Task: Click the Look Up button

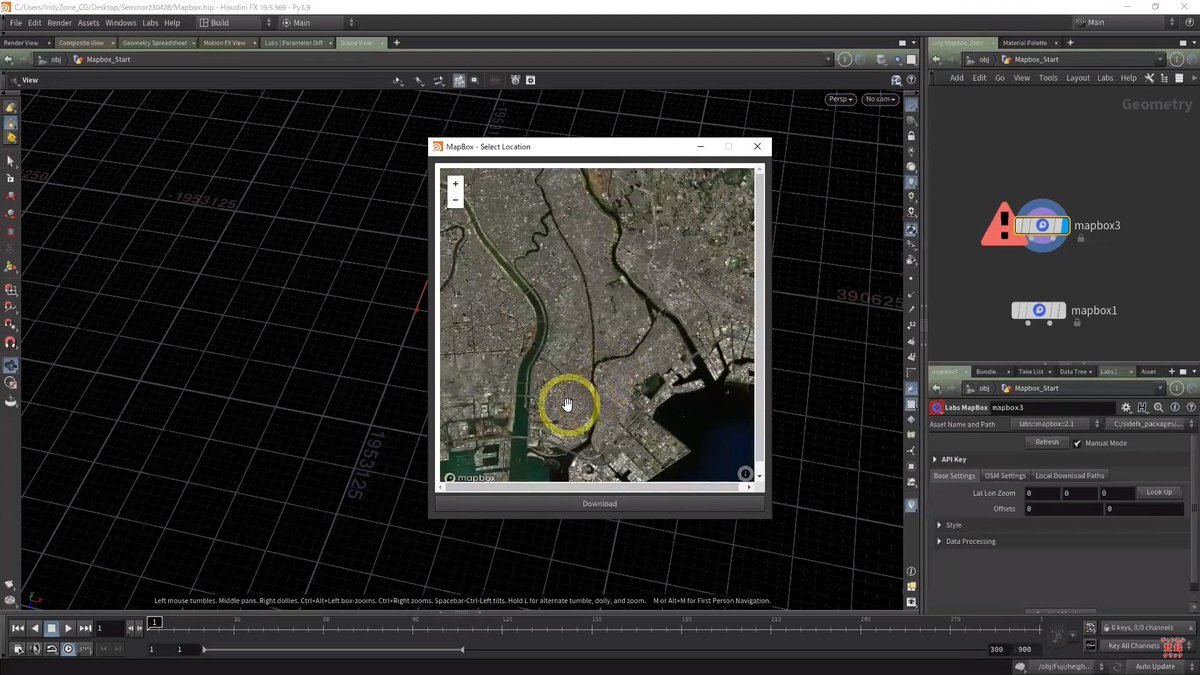Action: click(x=1159, y=492)
